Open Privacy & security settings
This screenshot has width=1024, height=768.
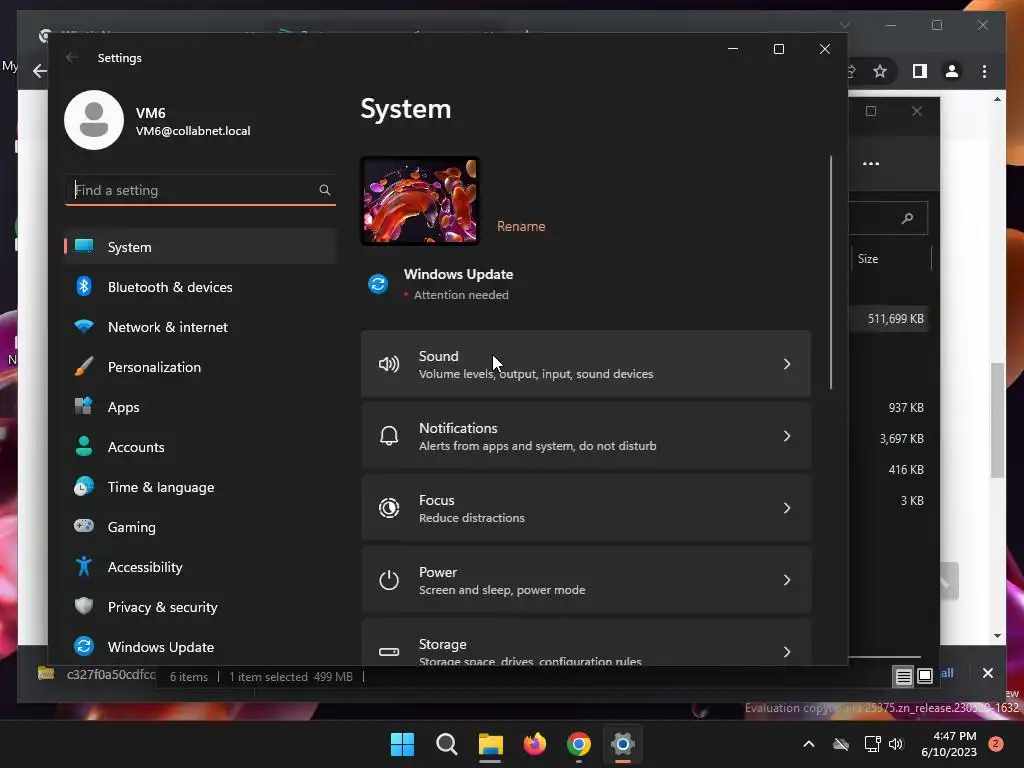tap(200, 607)
